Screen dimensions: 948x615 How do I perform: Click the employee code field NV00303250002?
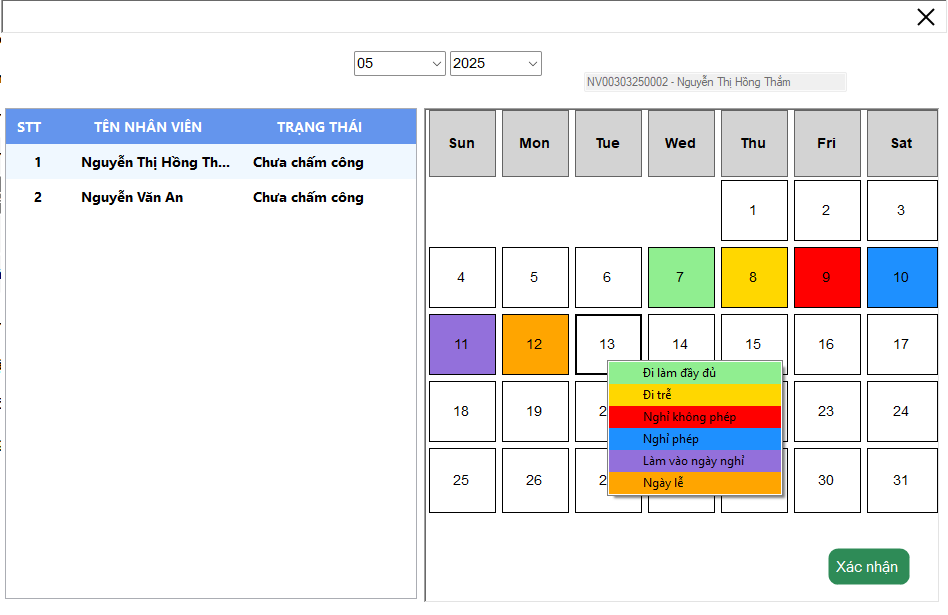pos(715,82)
